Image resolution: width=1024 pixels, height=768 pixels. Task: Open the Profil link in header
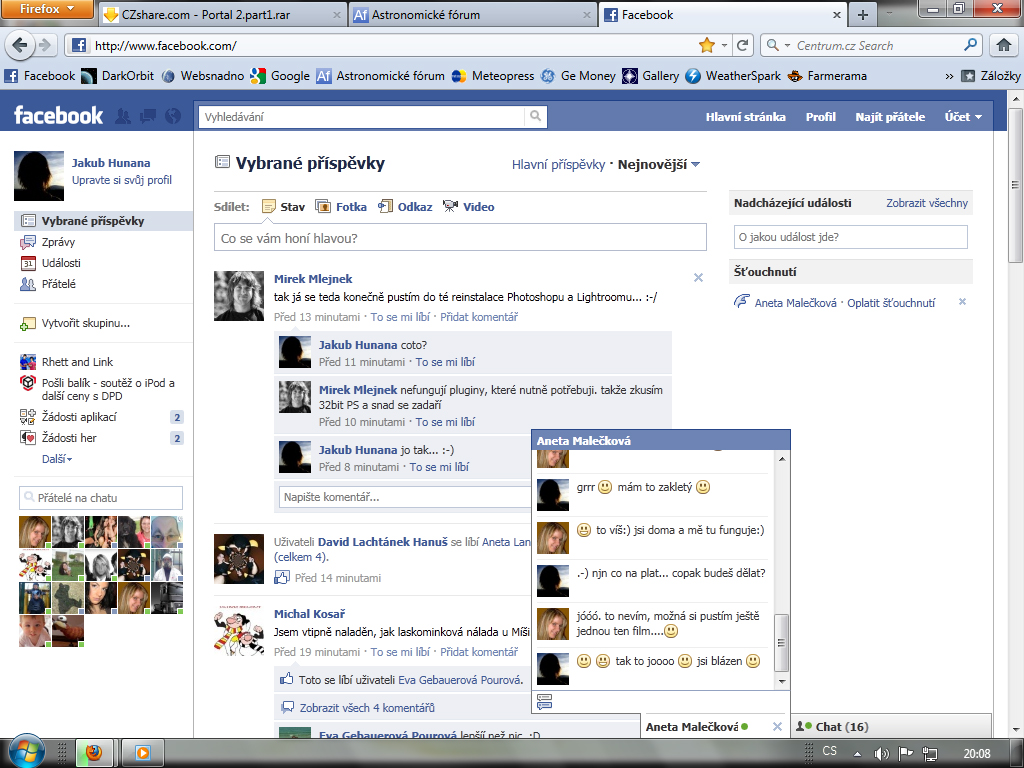820,117
